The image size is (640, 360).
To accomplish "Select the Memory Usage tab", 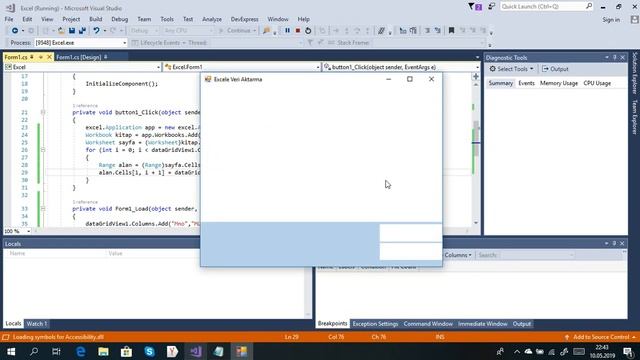I will [559, 83].
